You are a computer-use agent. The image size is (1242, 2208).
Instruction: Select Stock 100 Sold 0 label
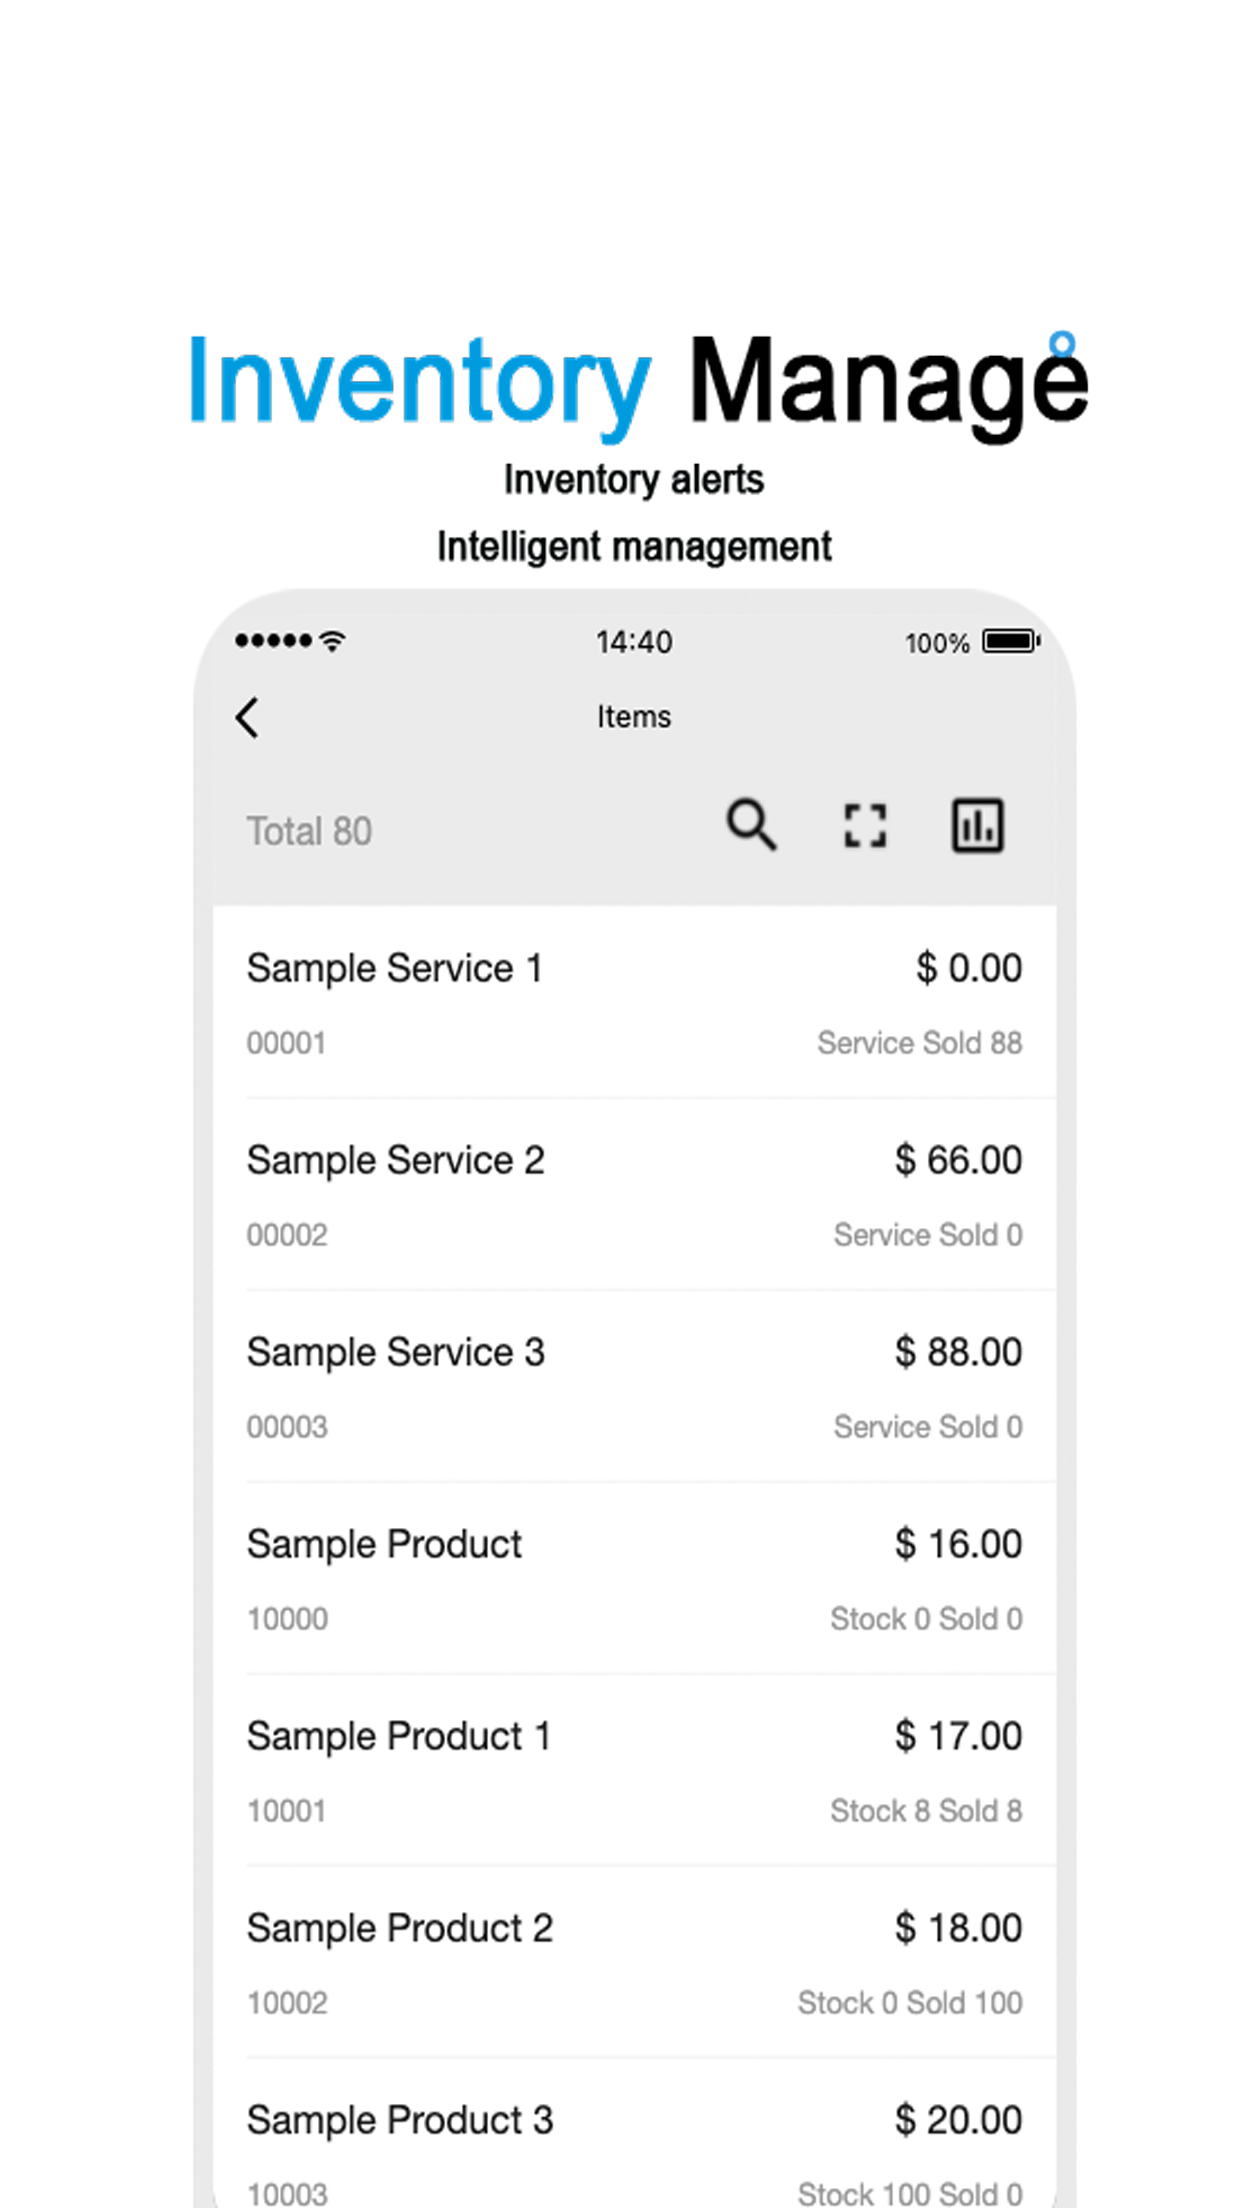910,2194
